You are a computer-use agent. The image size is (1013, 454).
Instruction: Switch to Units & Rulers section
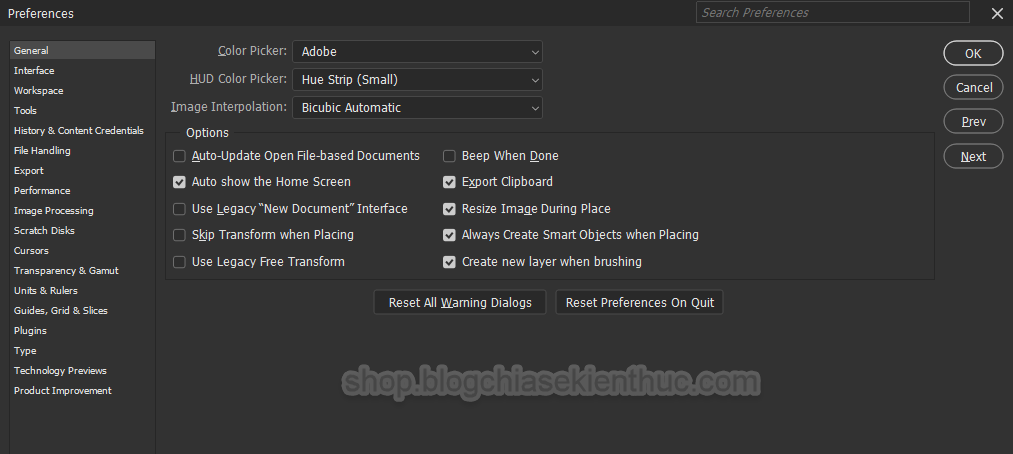46,291
